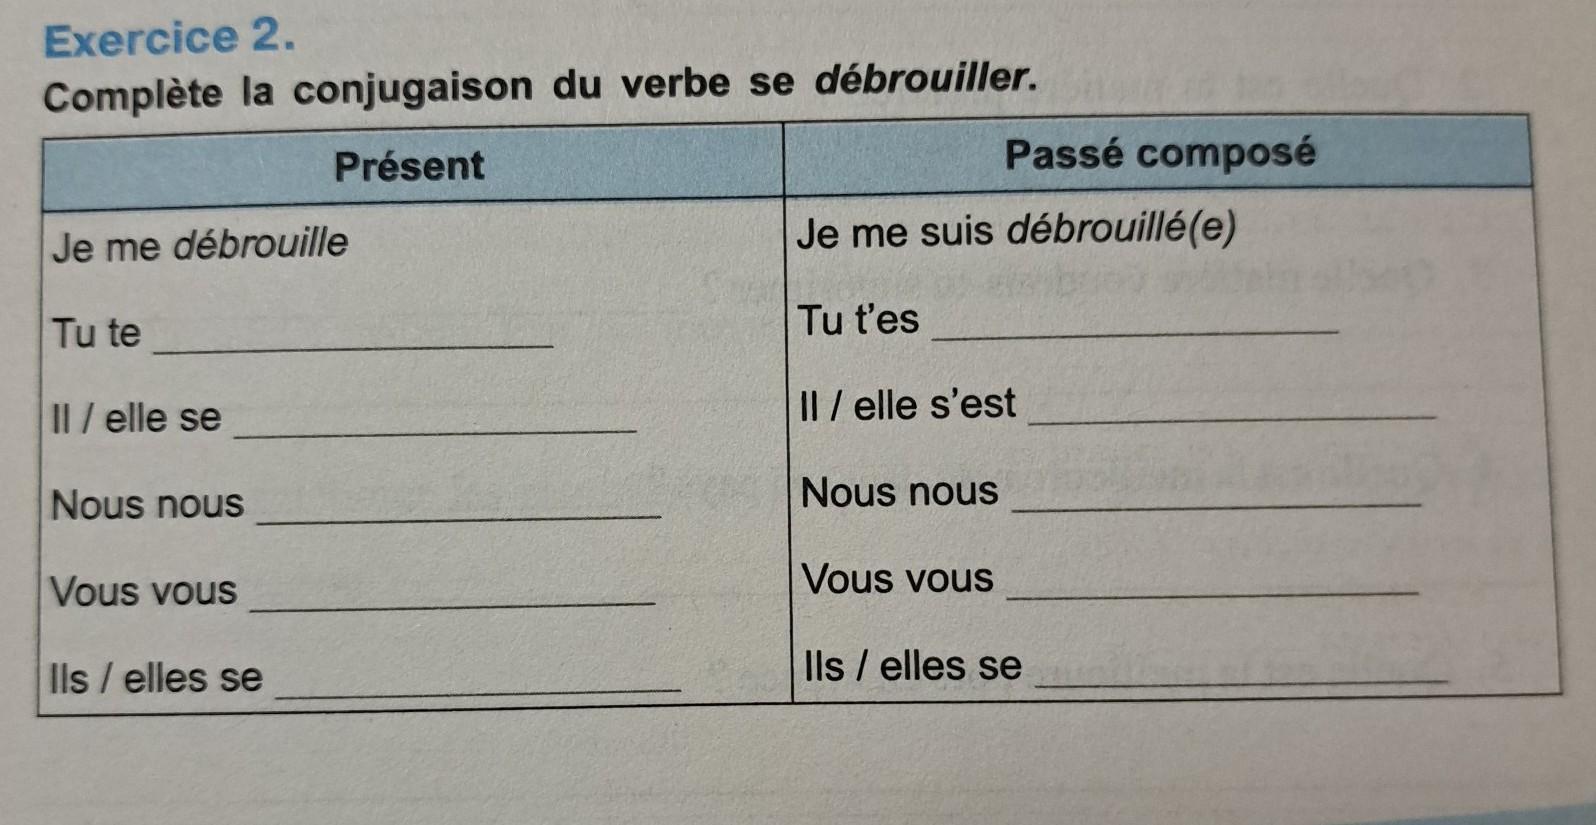Click the 'Exercice 2.' heading
This screenshot has height=825, width=1596.
click(x=171, y=38)
